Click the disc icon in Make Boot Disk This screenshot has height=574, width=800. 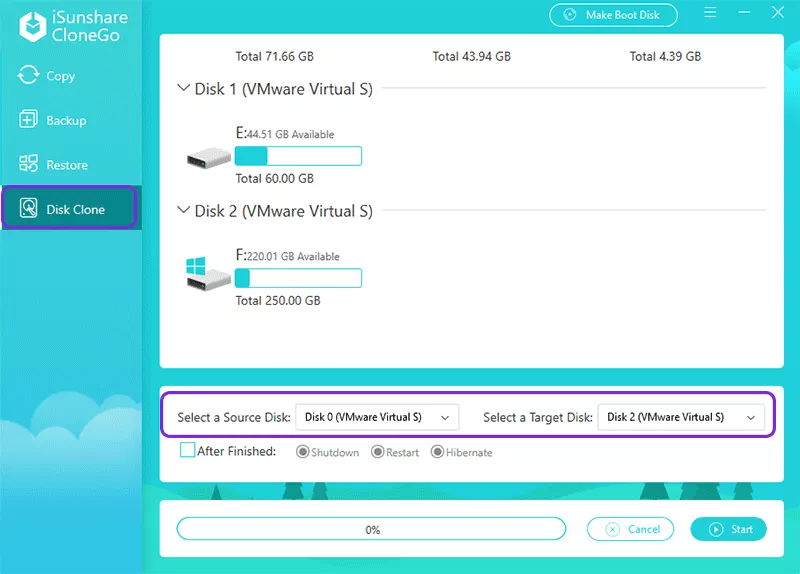pos(569,15)
